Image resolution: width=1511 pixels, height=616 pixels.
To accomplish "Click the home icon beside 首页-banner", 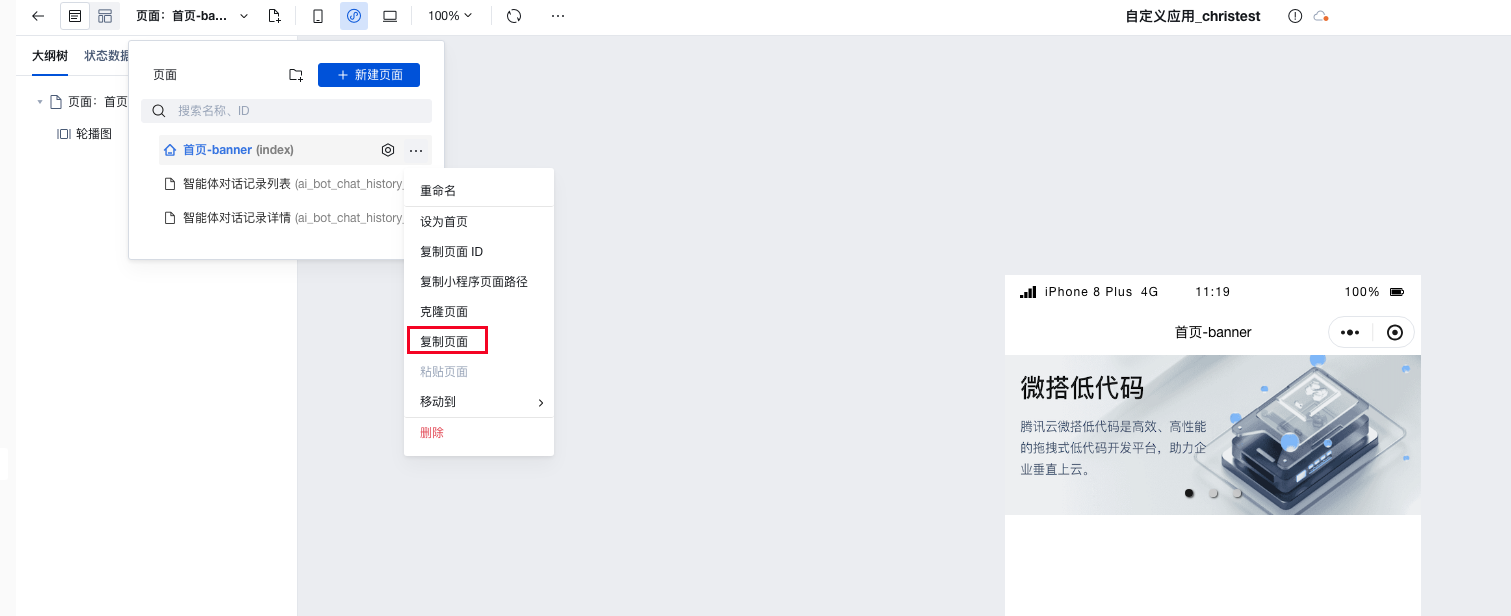I will click(170, 150).
